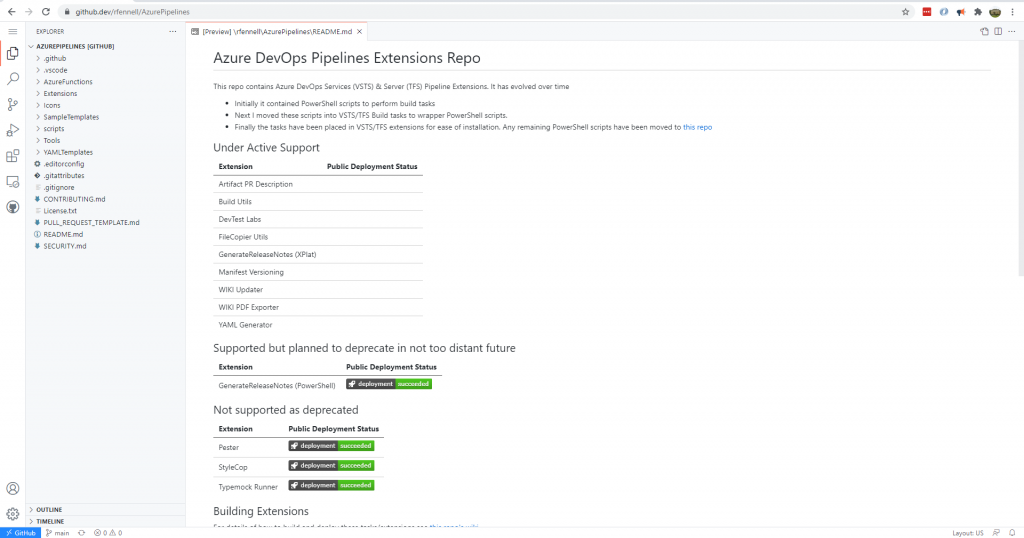Expand the YAMLTemplates folder
1024x538 pixels.
(x=105, y=152)
